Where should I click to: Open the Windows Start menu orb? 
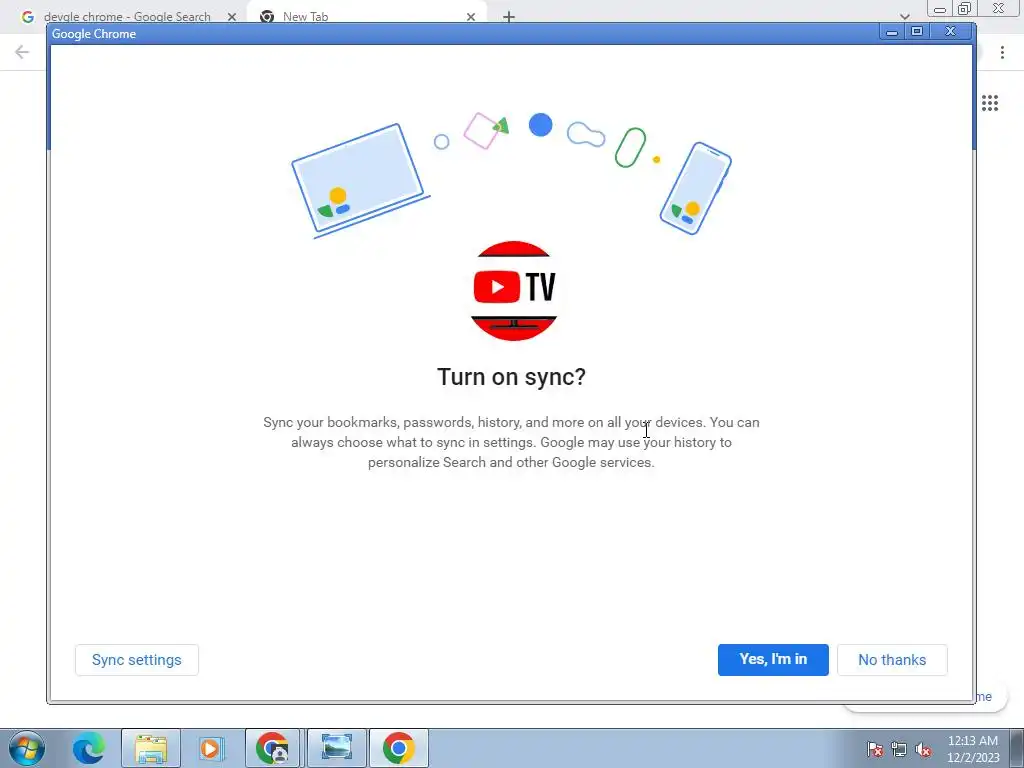point(27,748)
